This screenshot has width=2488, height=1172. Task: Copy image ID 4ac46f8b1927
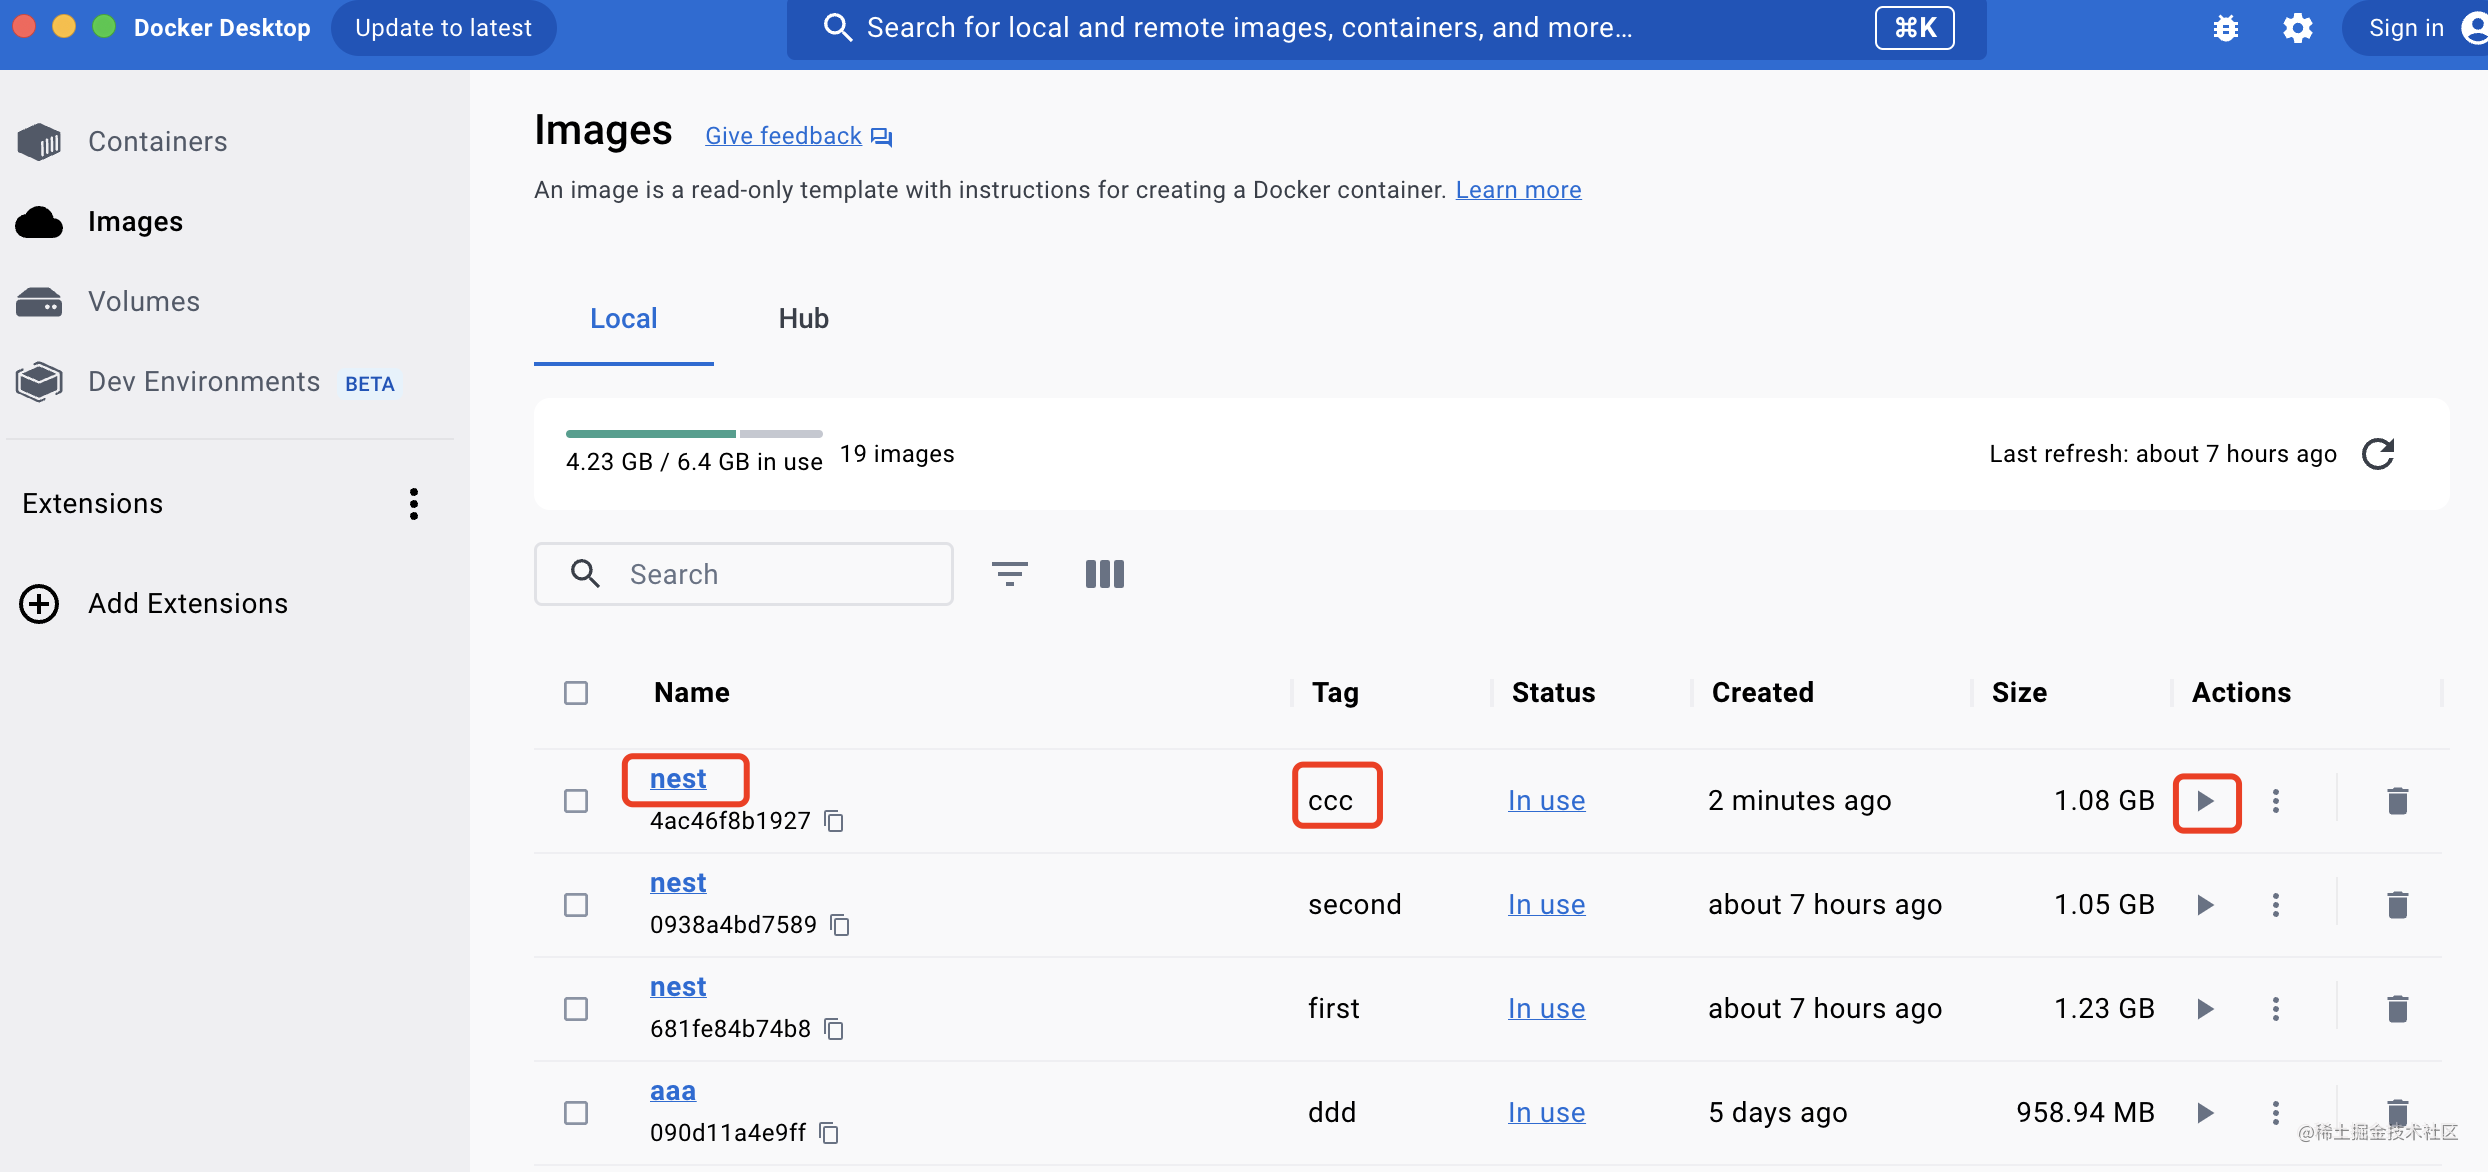pos(834,821)
